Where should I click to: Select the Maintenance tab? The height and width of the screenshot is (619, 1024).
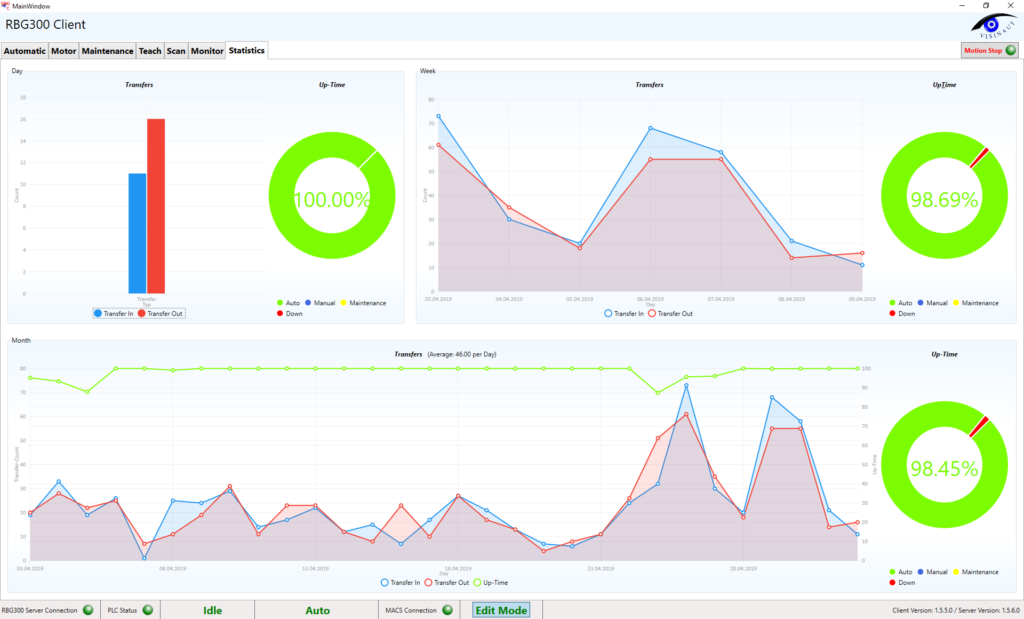pyautogui.click(x=107, y=50)
